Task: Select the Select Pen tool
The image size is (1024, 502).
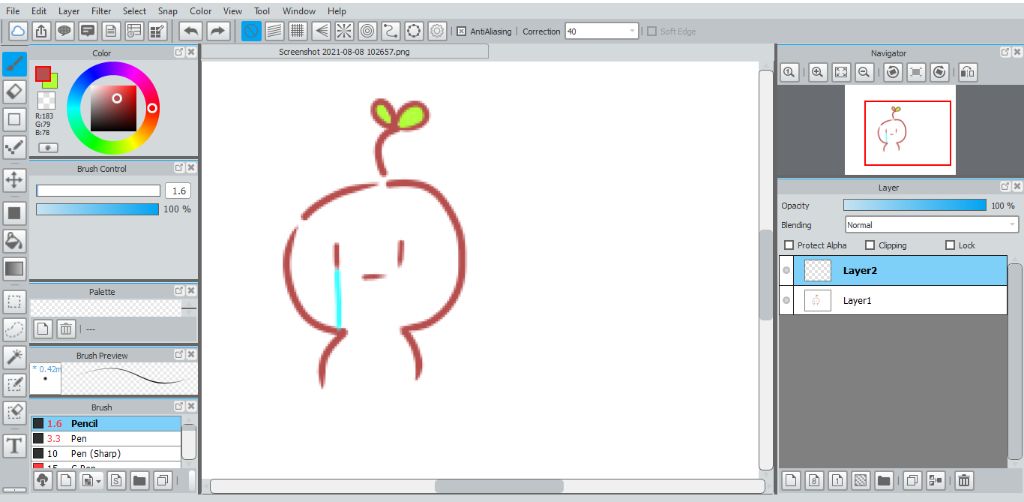Action: tap(14, 384)
